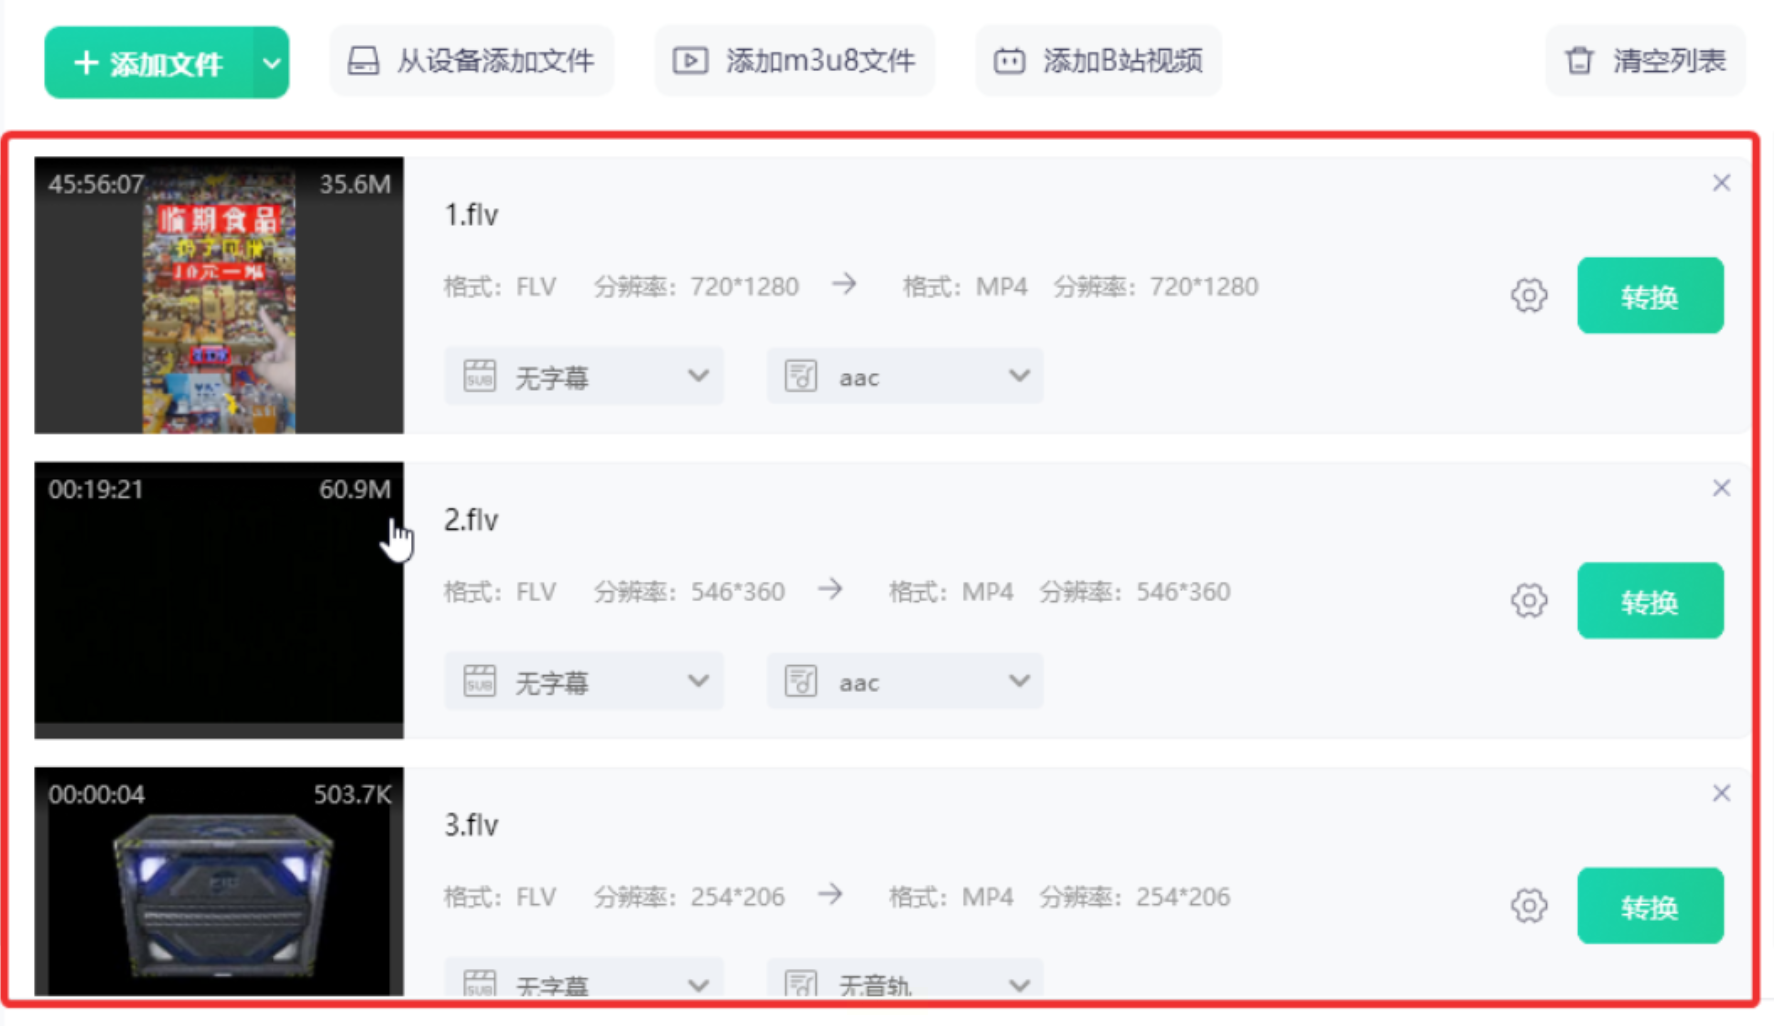This screenshot has height=1026, width=1774.
Task: Open settings gear for 2.flv
Action: (1528, 601)
